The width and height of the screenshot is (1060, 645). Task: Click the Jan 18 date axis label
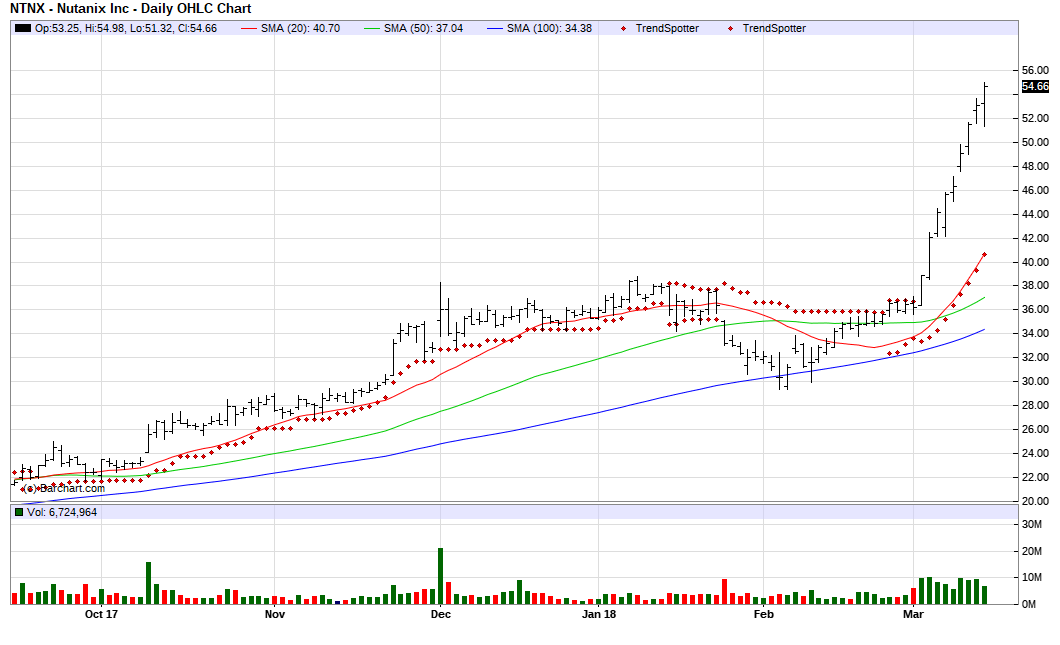point(599,614)
